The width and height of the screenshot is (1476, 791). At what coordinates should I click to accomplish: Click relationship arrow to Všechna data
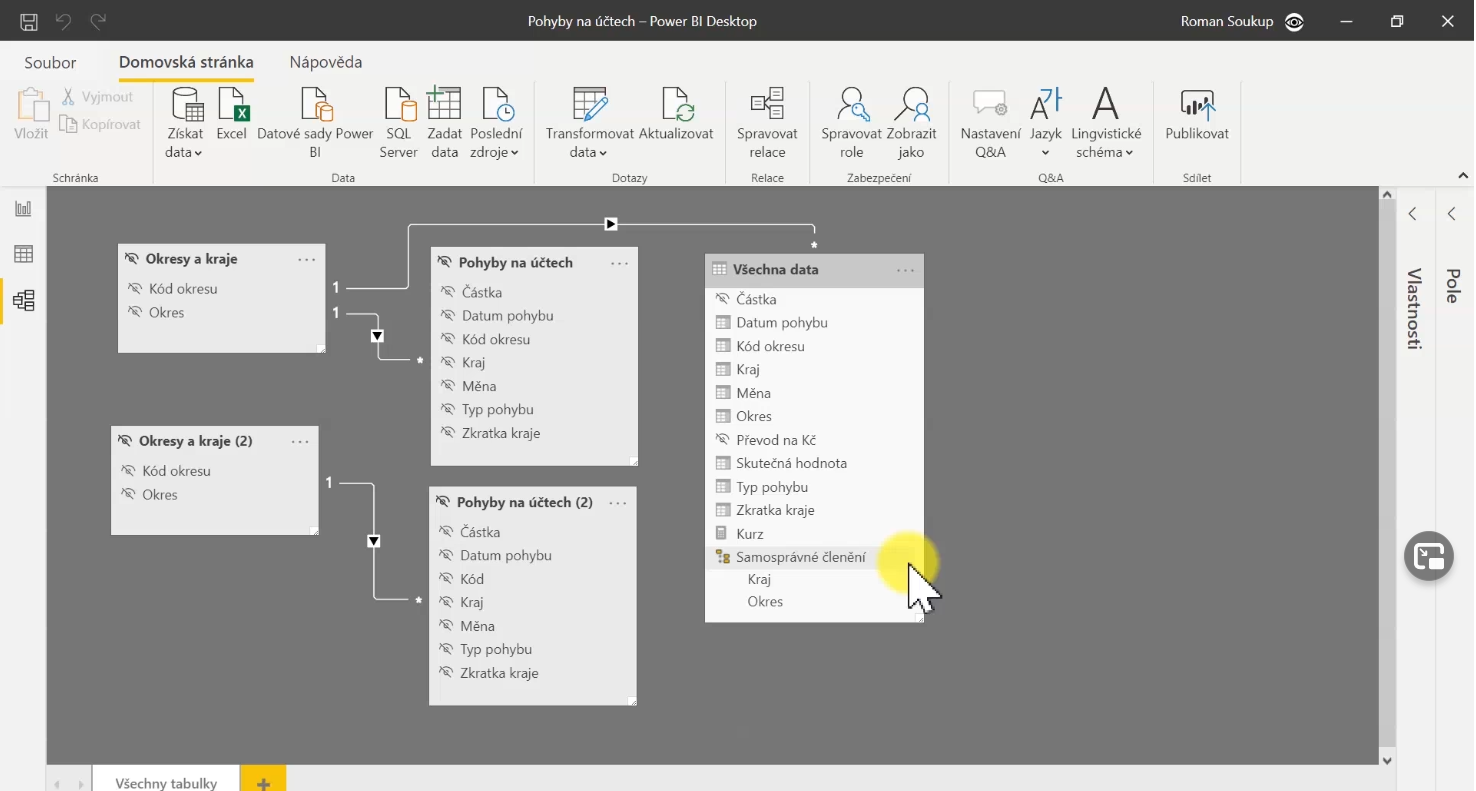click(611, 224)
